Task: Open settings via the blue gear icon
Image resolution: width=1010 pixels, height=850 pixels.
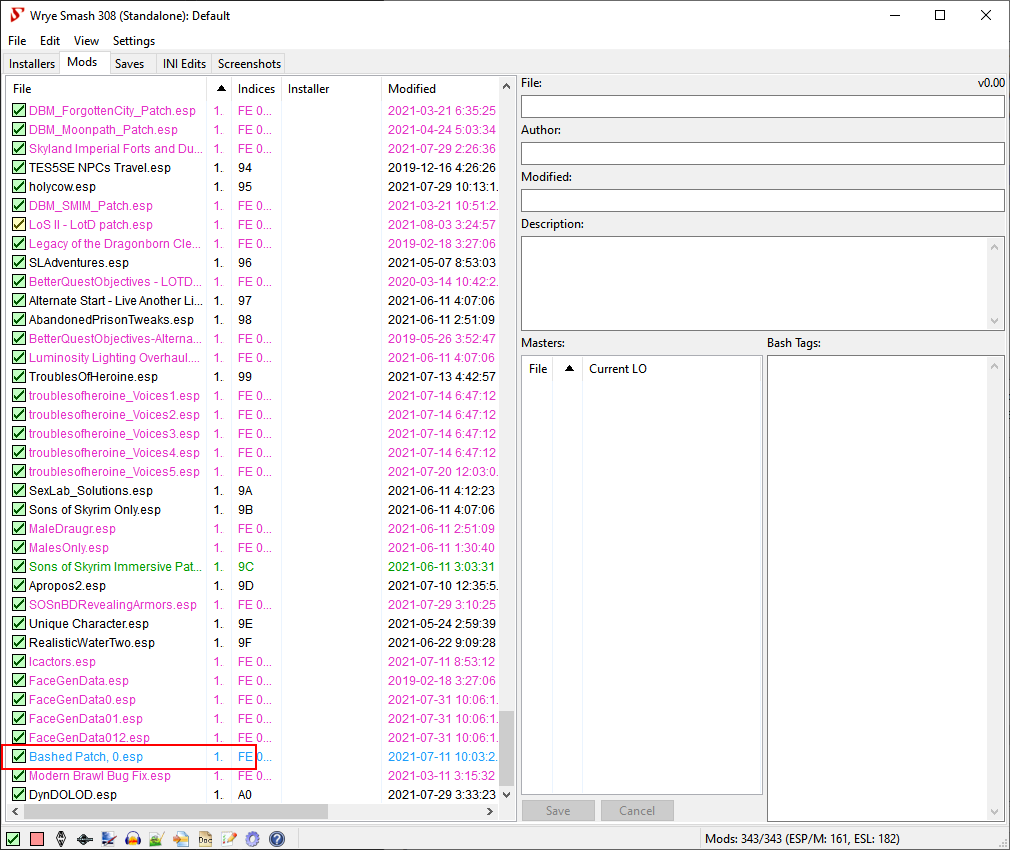Action: [252, 839]
